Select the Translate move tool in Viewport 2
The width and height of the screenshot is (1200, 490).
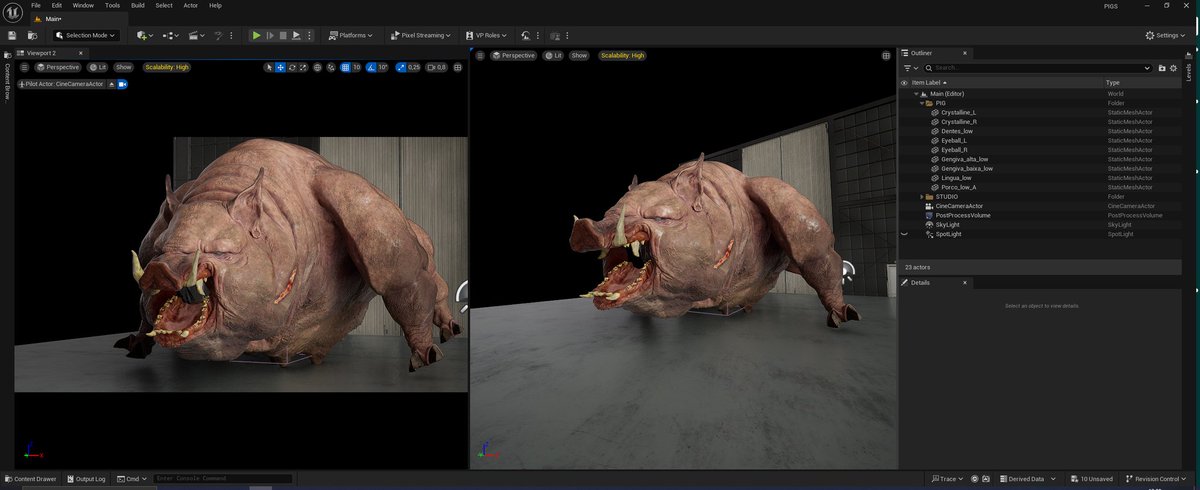tap(281, 67)
